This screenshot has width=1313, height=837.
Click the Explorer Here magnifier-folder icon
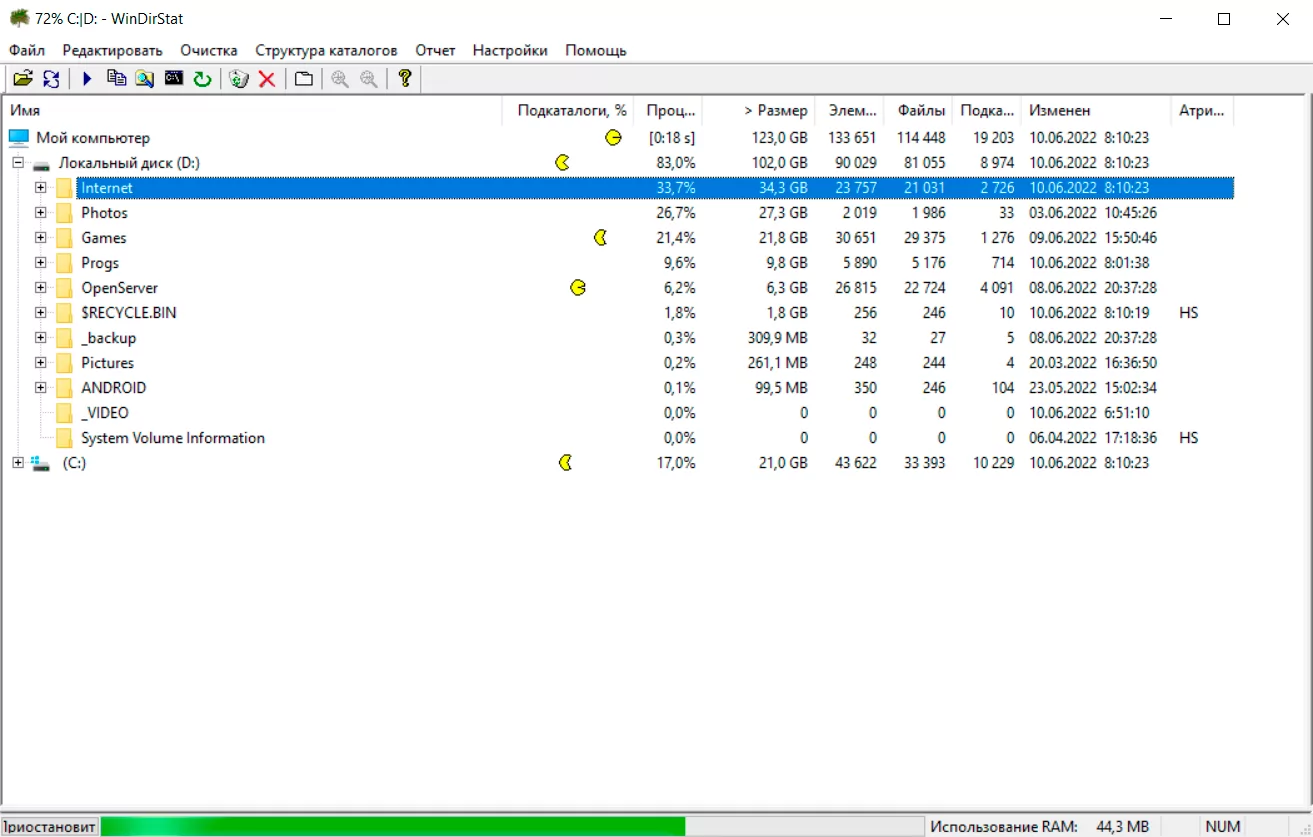click(x=145, y=79)
